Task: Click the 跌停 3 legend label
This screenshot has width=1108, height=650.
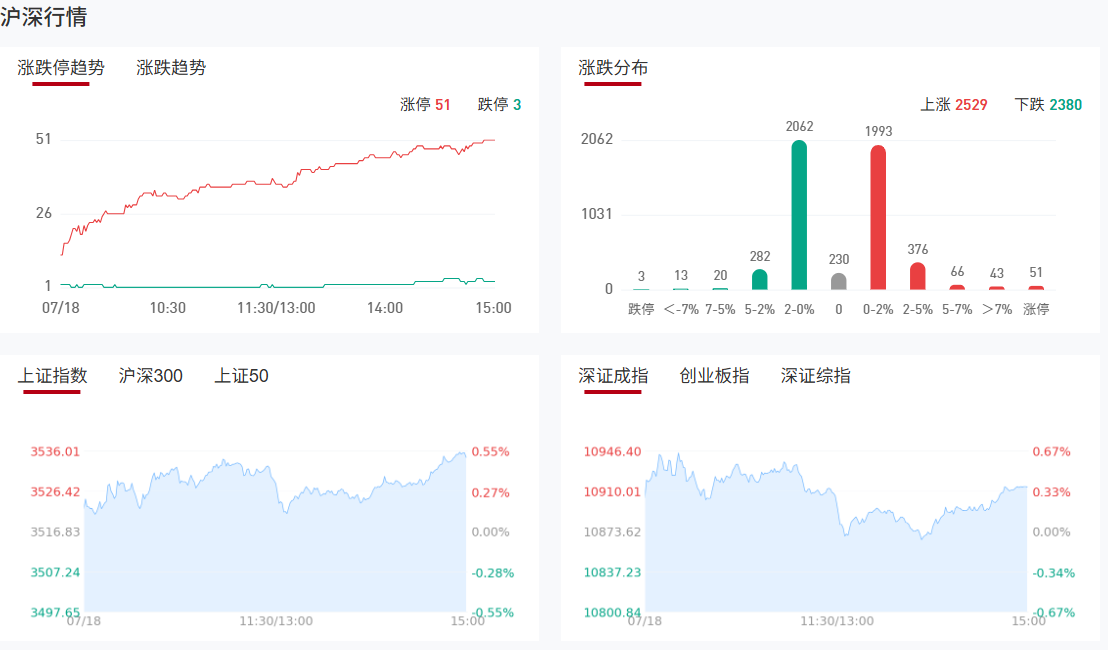Action: point(499,105)
